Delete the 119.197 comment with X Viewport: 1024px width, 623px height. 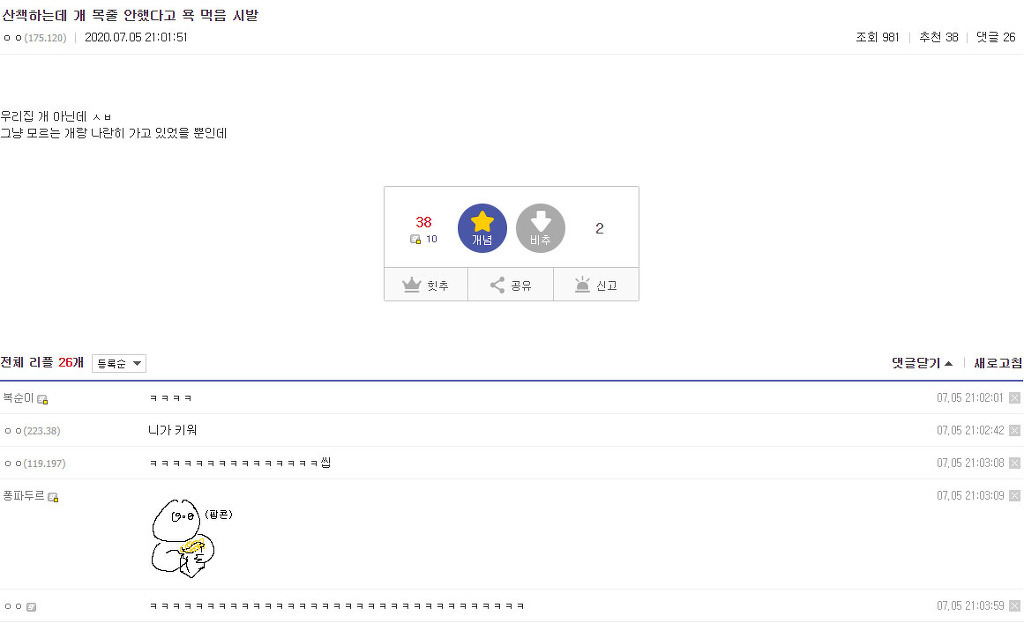point(1014,463)
